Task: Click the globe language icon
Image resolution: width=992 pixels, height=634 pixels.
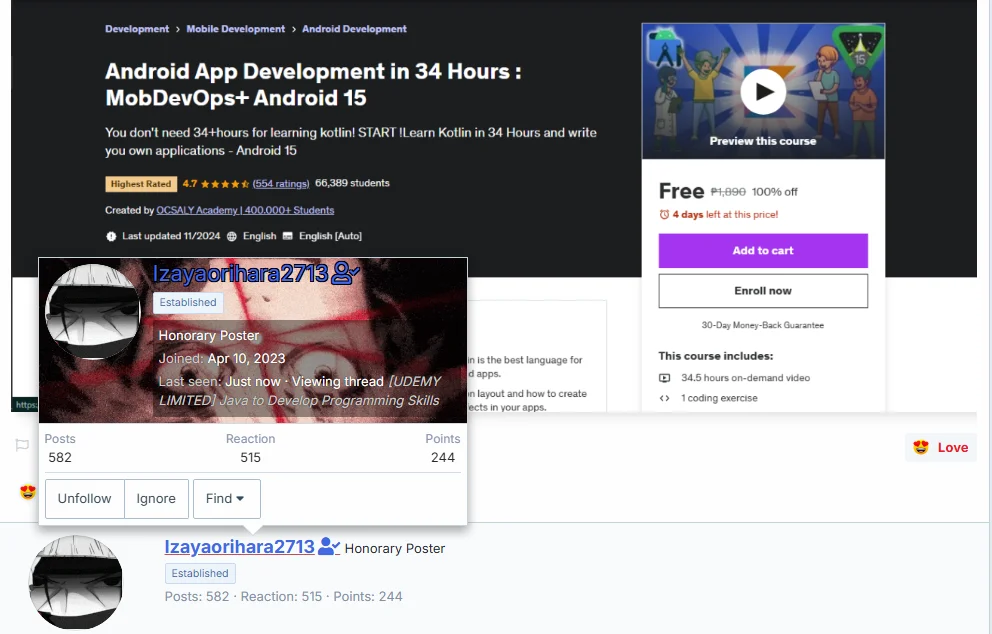Action: click(232, 236)
